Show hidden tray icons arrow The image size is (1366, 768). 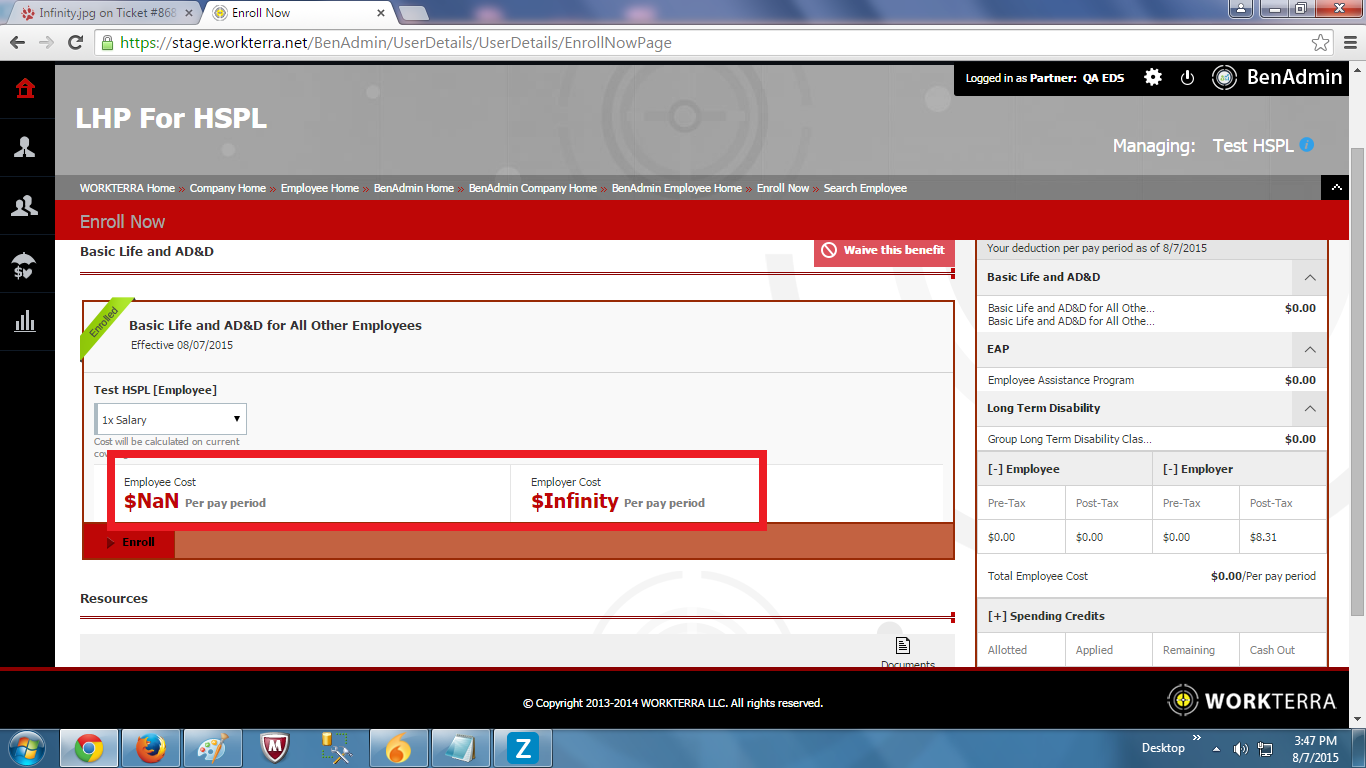click(1216, 748)
